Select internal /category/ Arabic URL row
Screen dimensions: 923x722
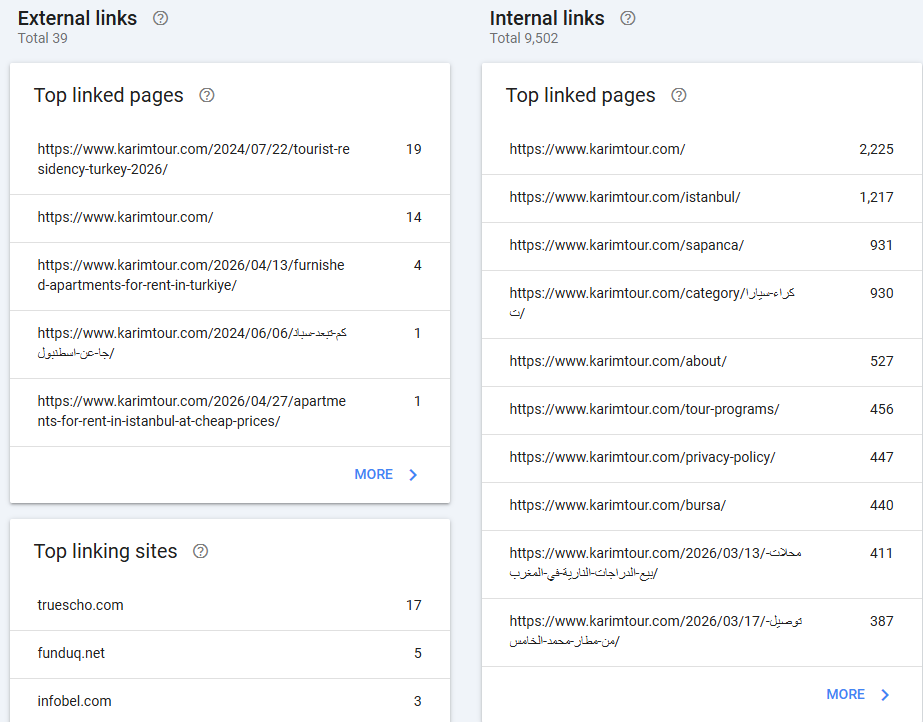[x=702, y=304]
